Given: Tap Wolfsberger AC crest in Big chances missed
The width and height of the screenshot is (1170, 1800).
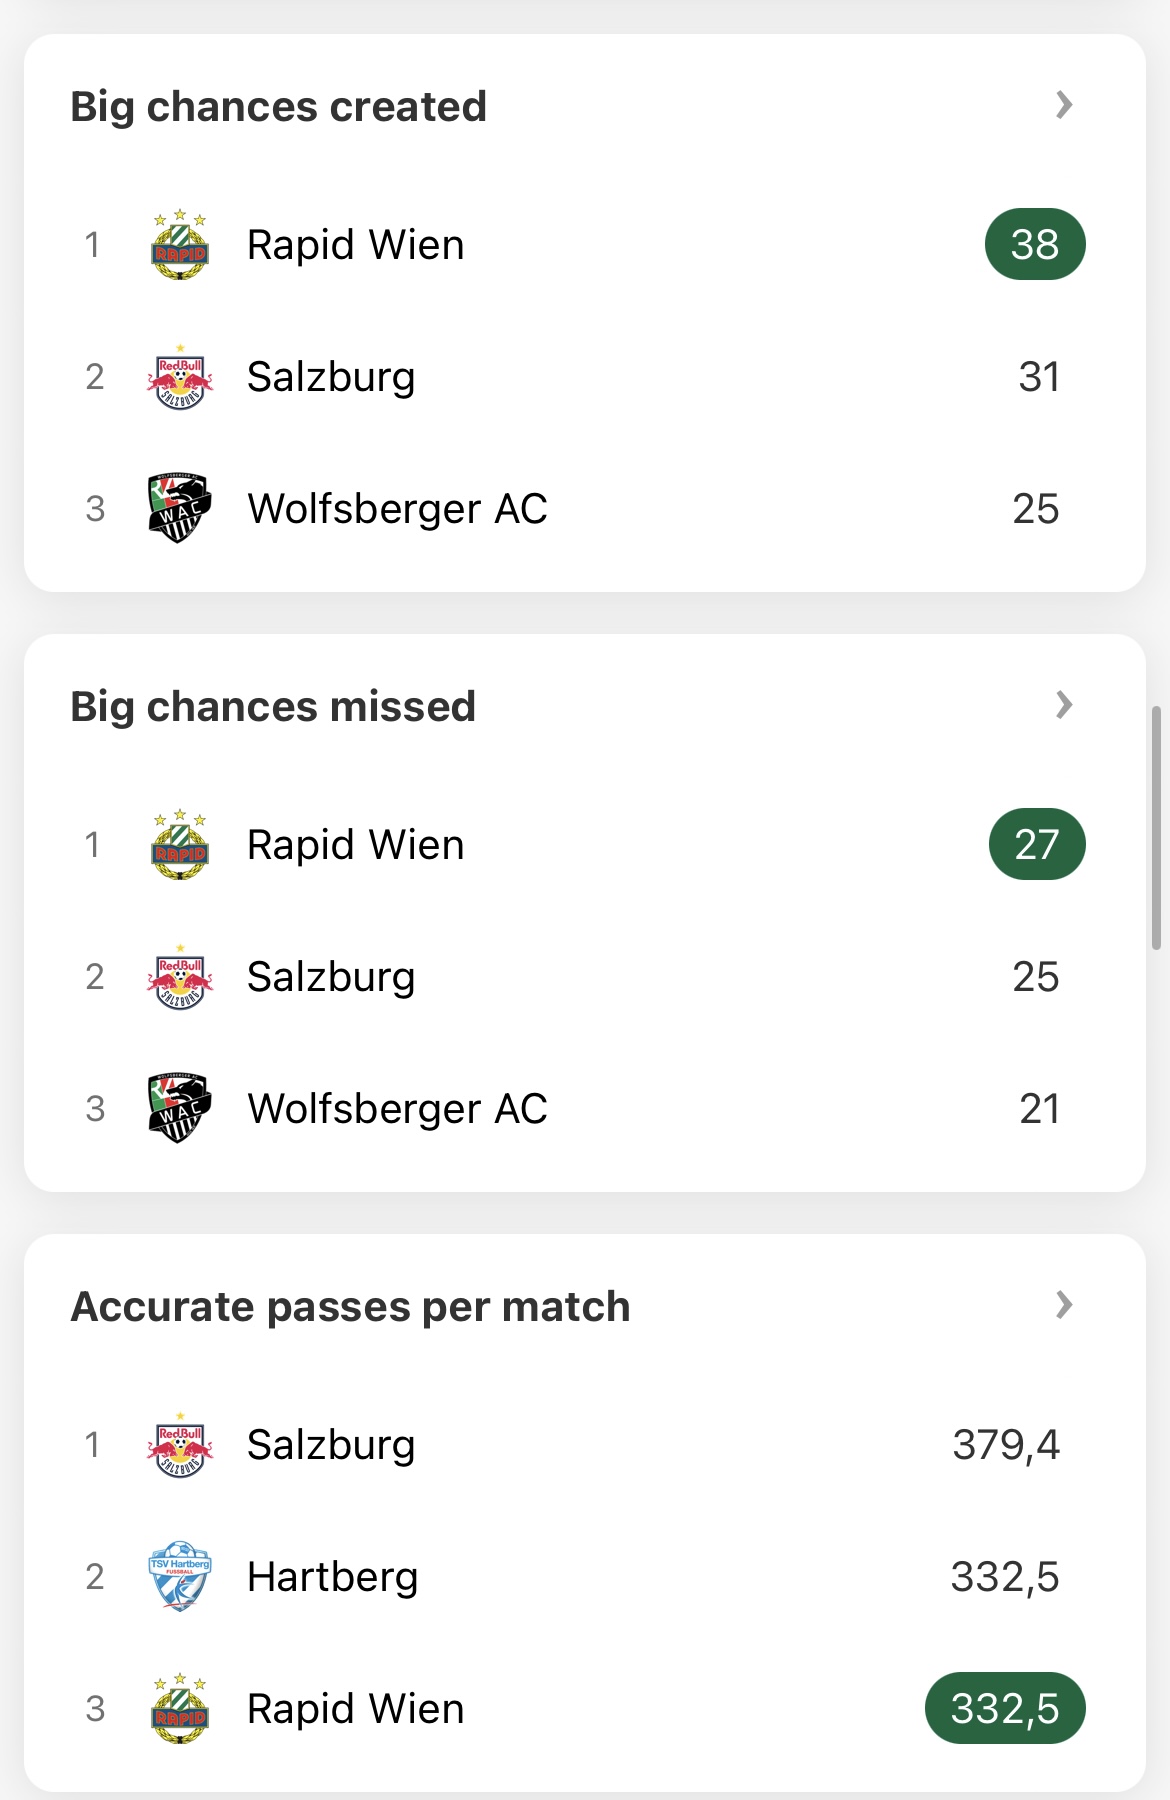Looking at the screenshot, I should pyautogui.click(x=180, y=1108).
